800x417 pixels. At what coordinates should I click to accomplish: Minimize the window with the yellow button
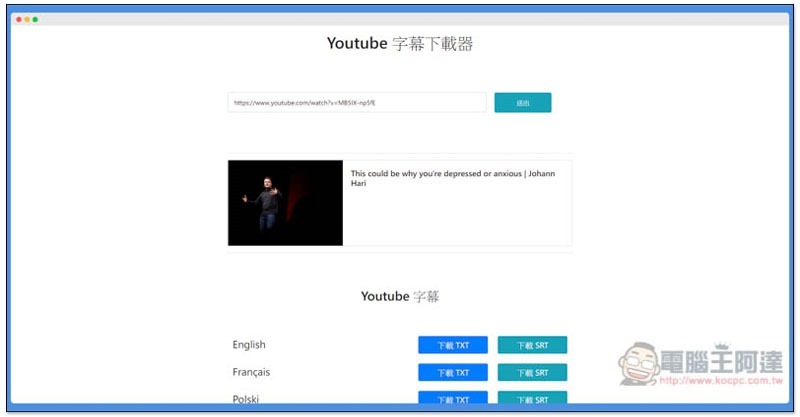(x=27, y=19)
